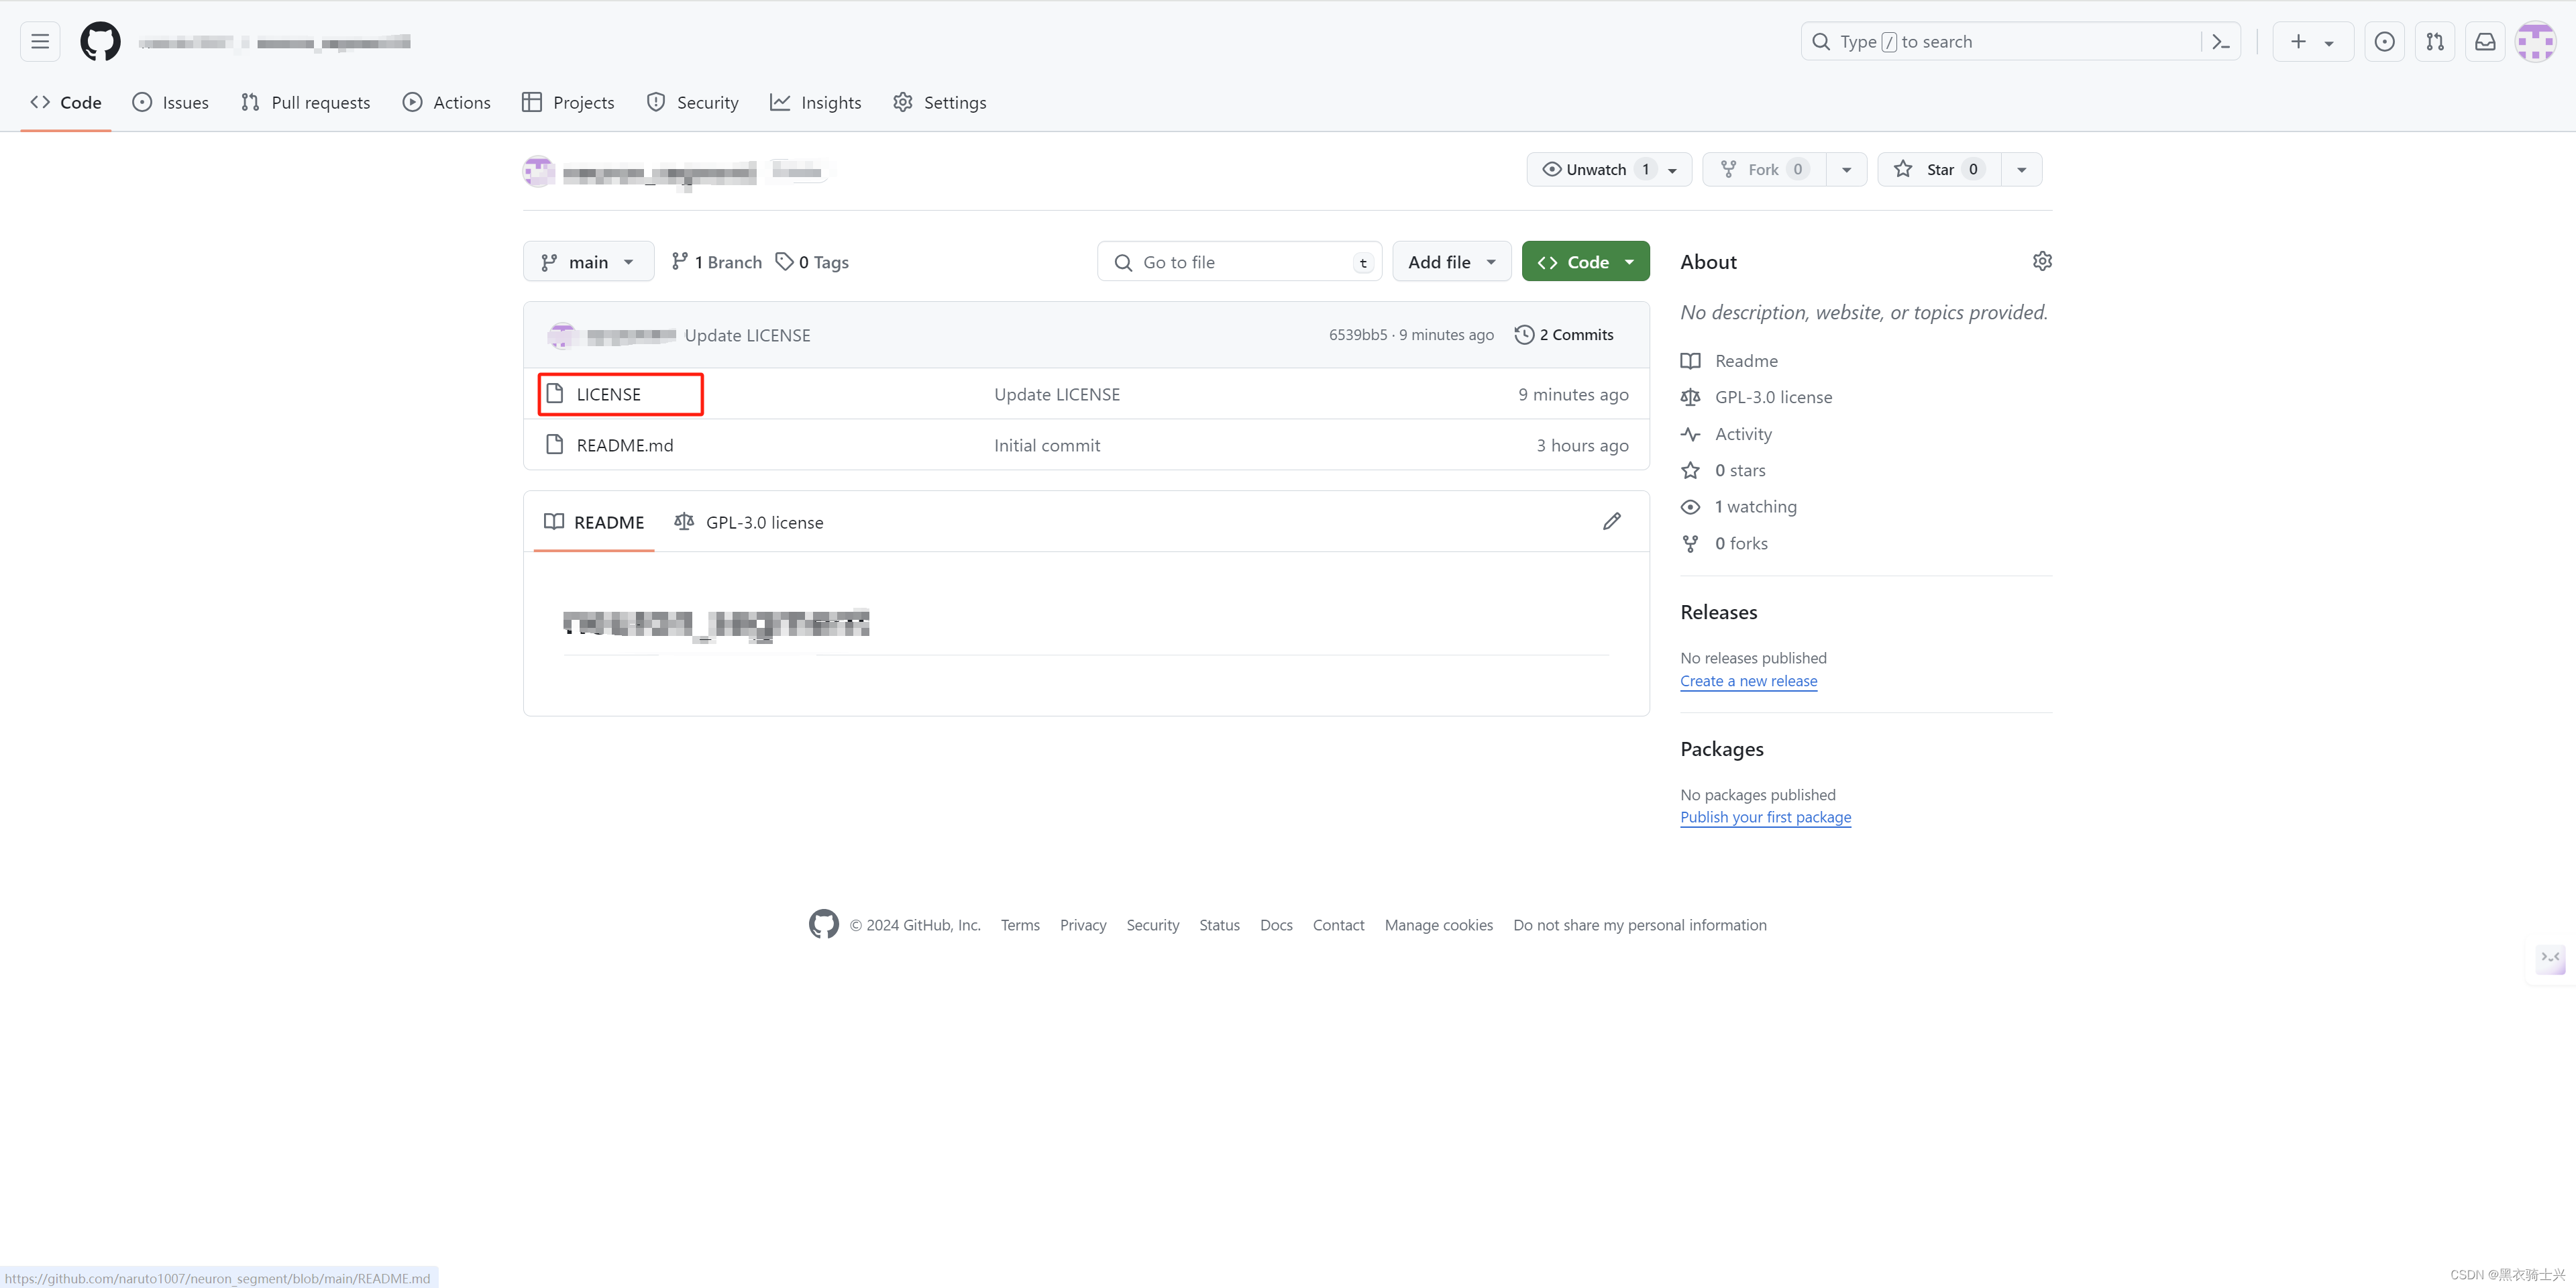Open the command palette icon
This screenshot has height=1288, width=2576.
(x=2221, y=42)
